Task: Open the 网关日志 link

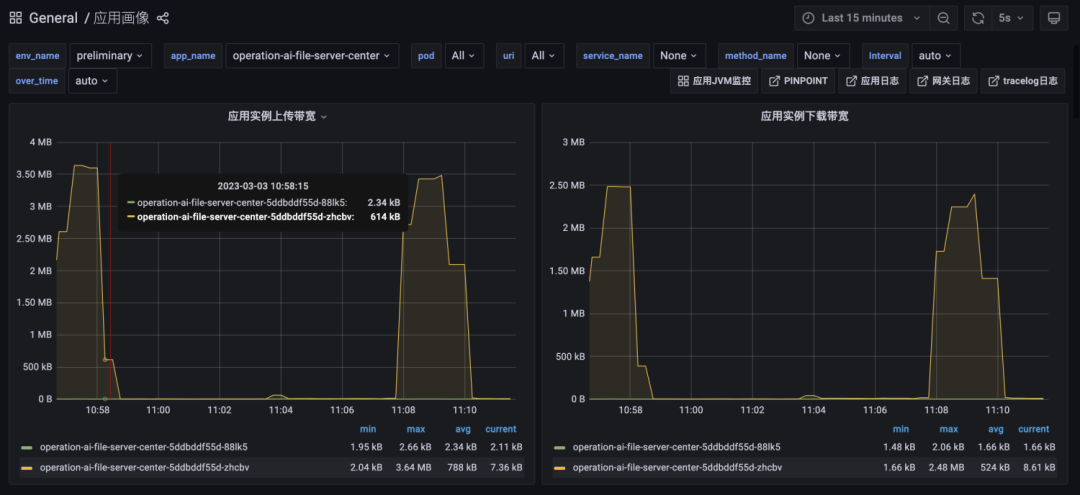Action: [943, 81]
